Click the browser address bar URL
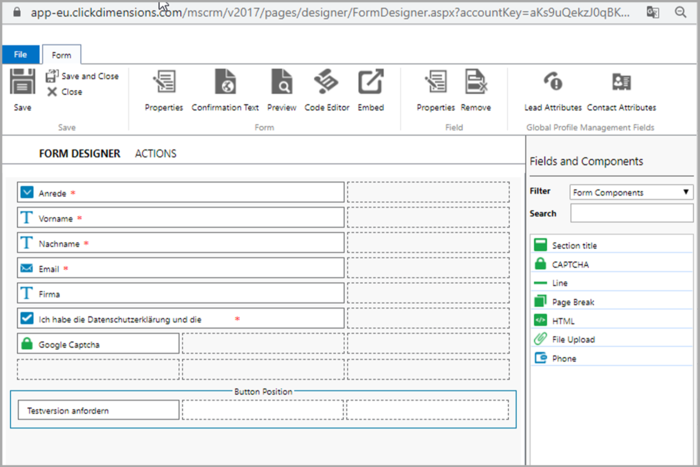This screenshot has width=700, height=467. [x=330, y=13]
